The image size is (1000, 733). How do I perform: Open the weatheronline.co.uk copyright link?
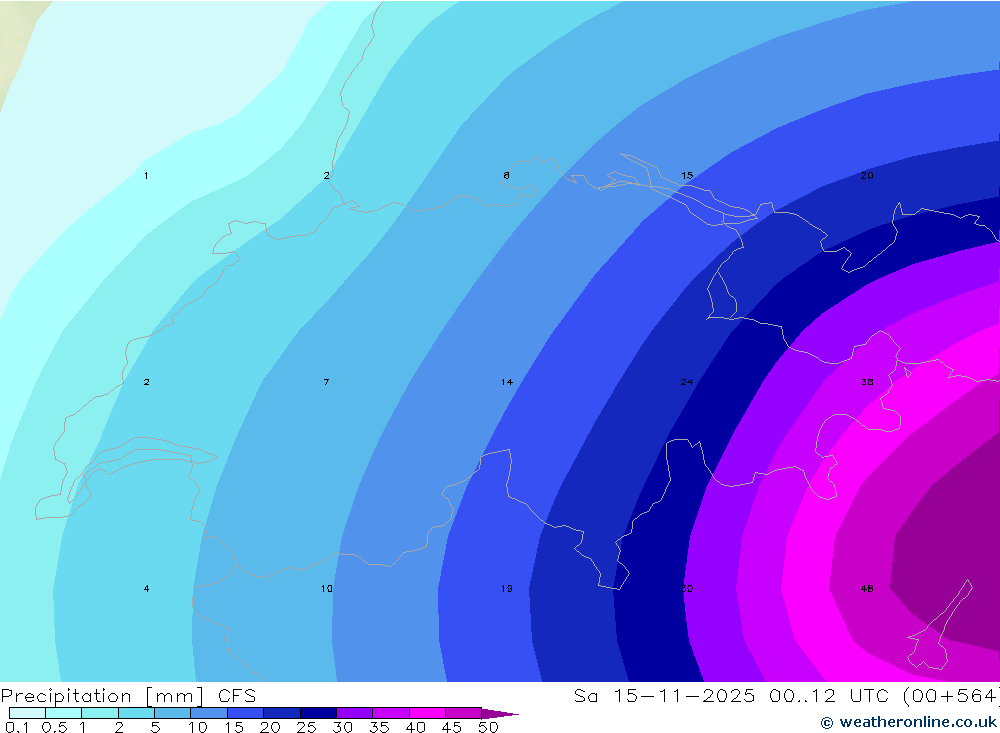coord(908,722)
